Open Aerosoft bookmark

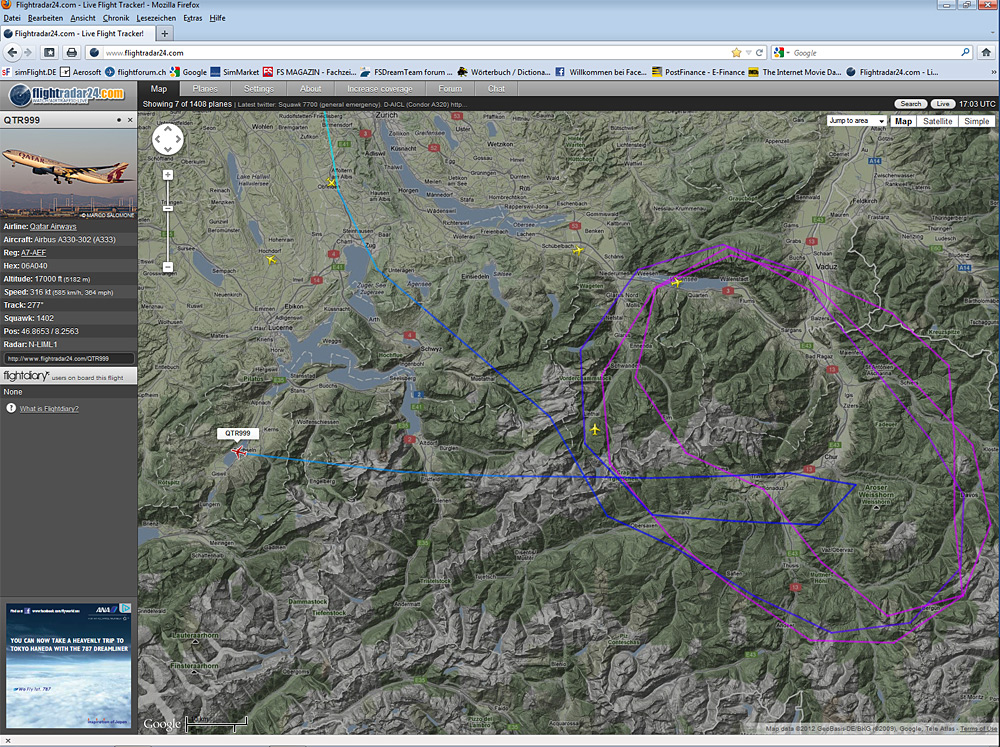coord(81,72)
